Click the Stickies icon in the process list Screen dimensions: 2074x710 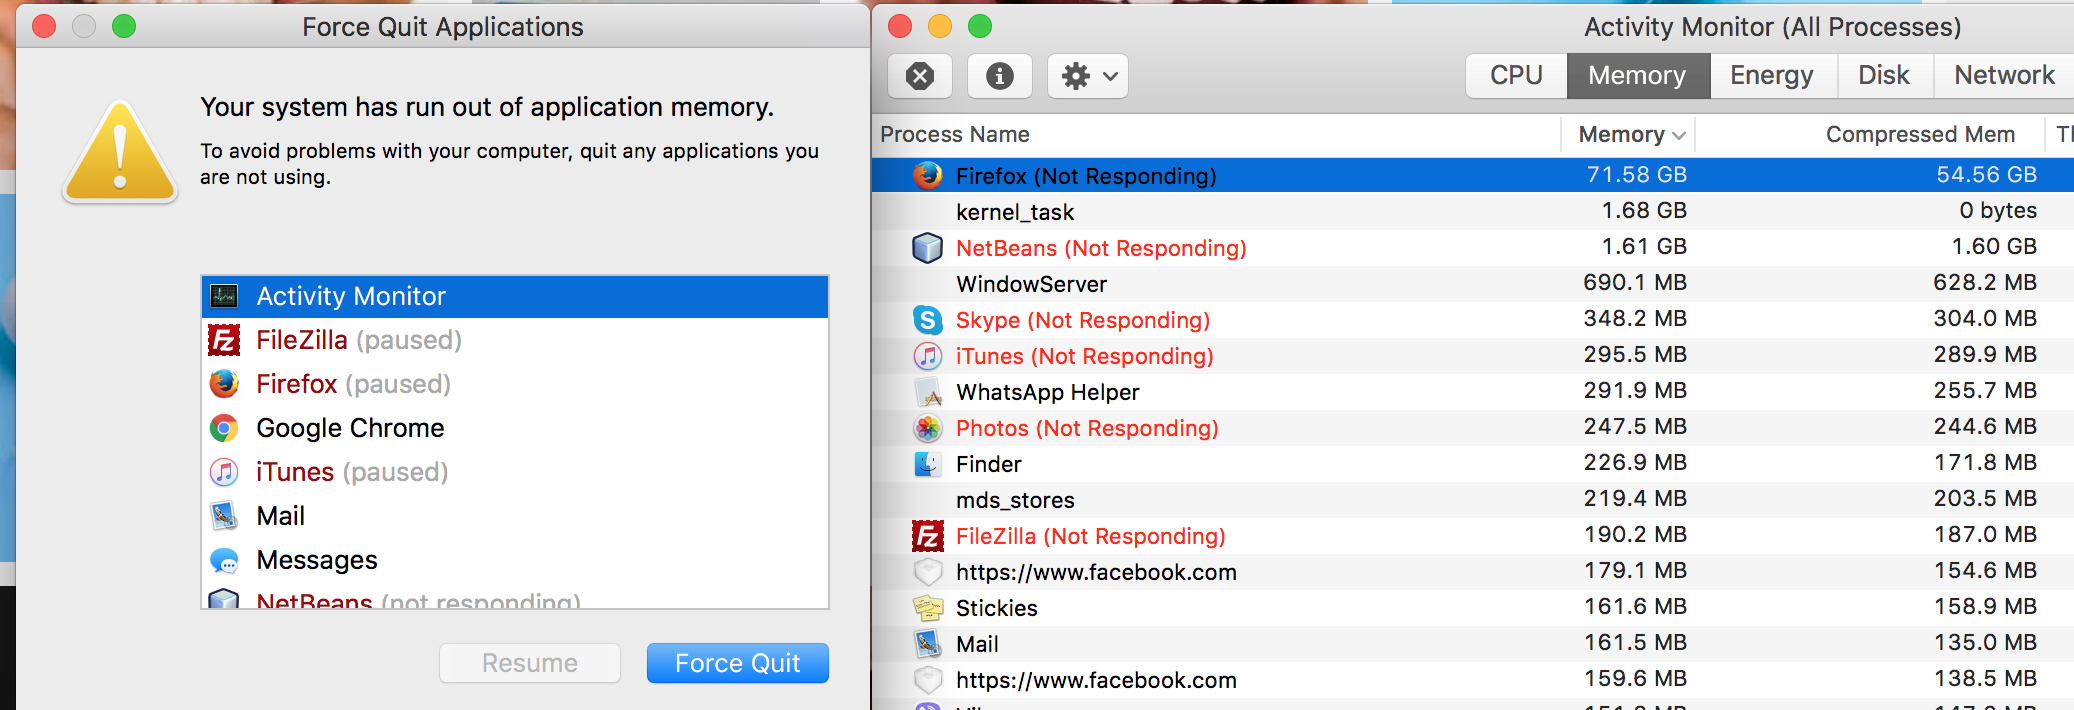point(928,607)
